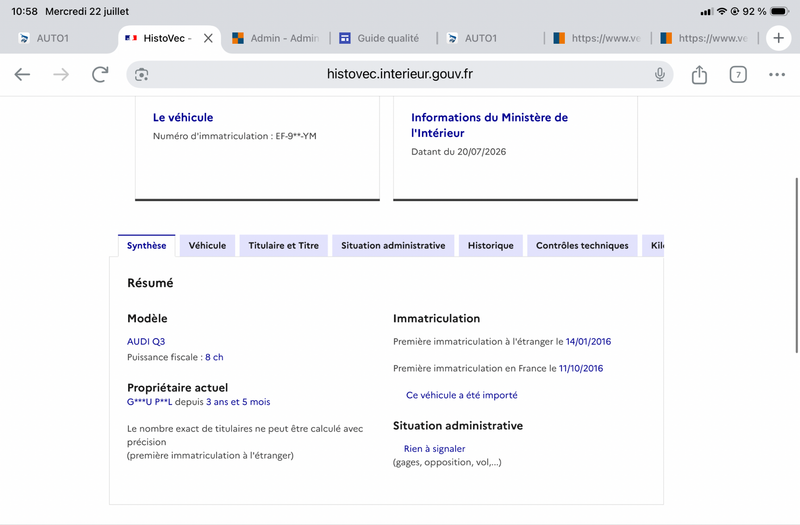Click the registration number EF-9**-YM line

pyautogui.click(x=235, y=136)
